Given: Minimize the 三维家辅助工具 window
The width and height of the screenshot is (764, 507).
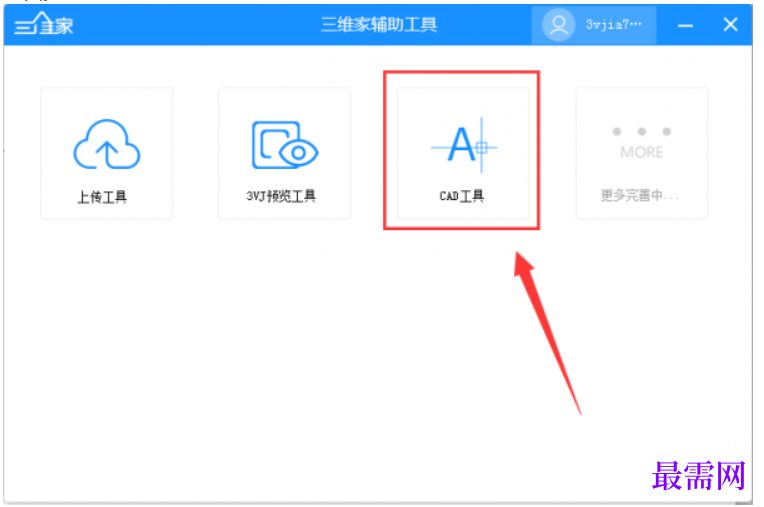Looking at the screenshot, I should coord(686,25).
